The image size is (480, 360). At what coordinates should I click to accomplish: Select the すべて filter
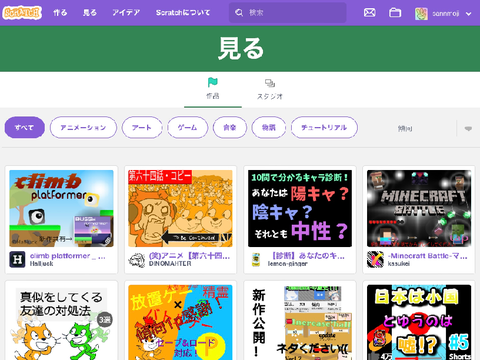(24, 127)
